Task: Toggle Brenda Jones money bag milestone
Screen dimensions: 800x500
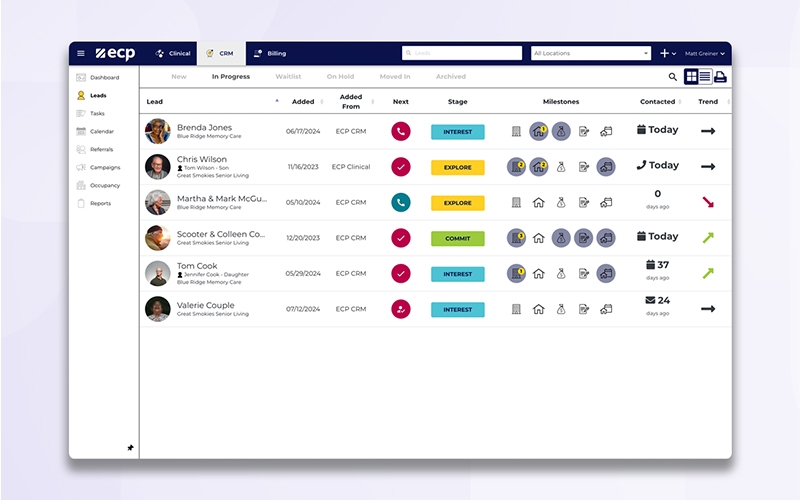Action: [561, 131]
